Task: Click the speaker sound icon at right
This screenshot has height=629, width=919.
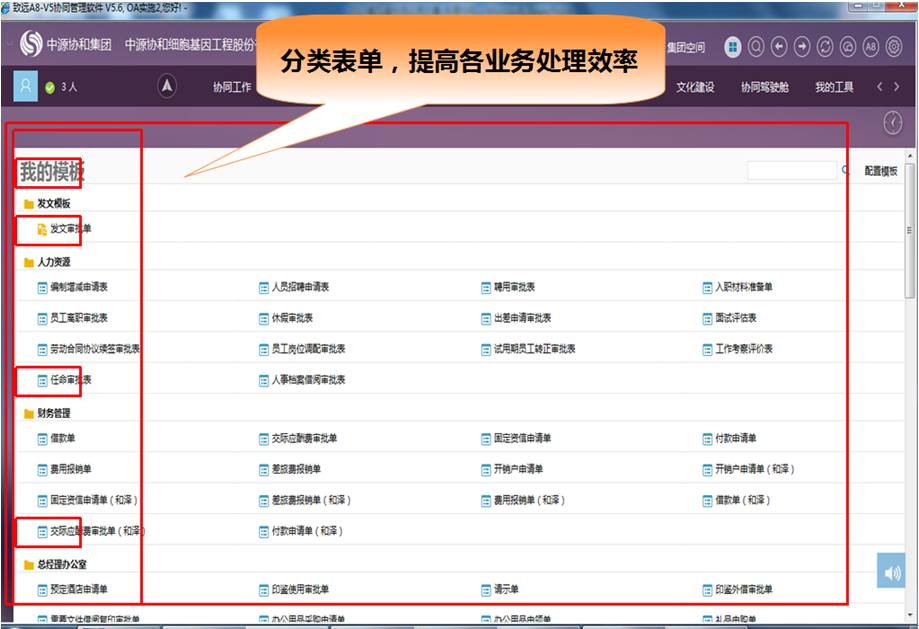Action: pyautogui.click(x=891, y=571)
